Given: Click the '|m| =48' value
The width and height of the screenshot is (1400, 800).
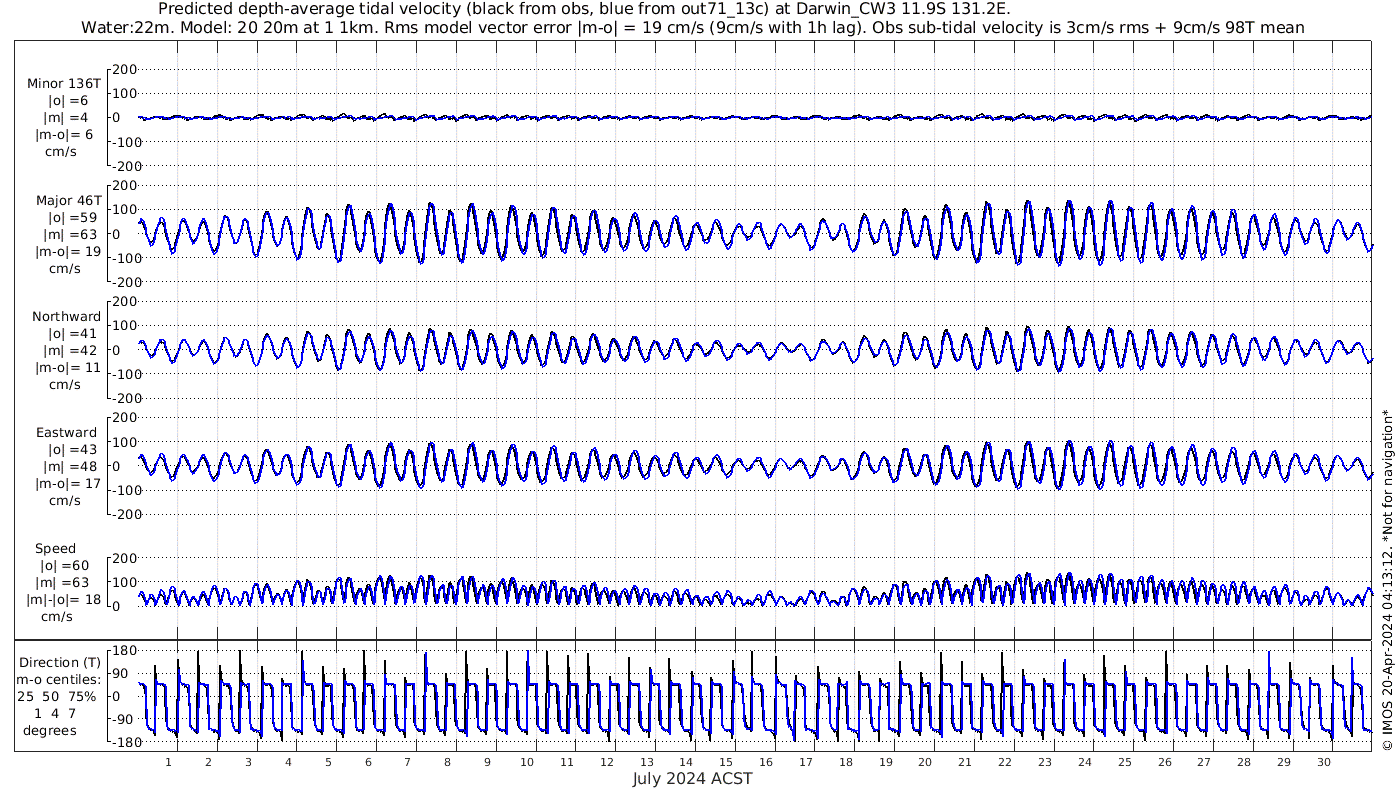Looking at the screenshot, I should pos(72,467).
